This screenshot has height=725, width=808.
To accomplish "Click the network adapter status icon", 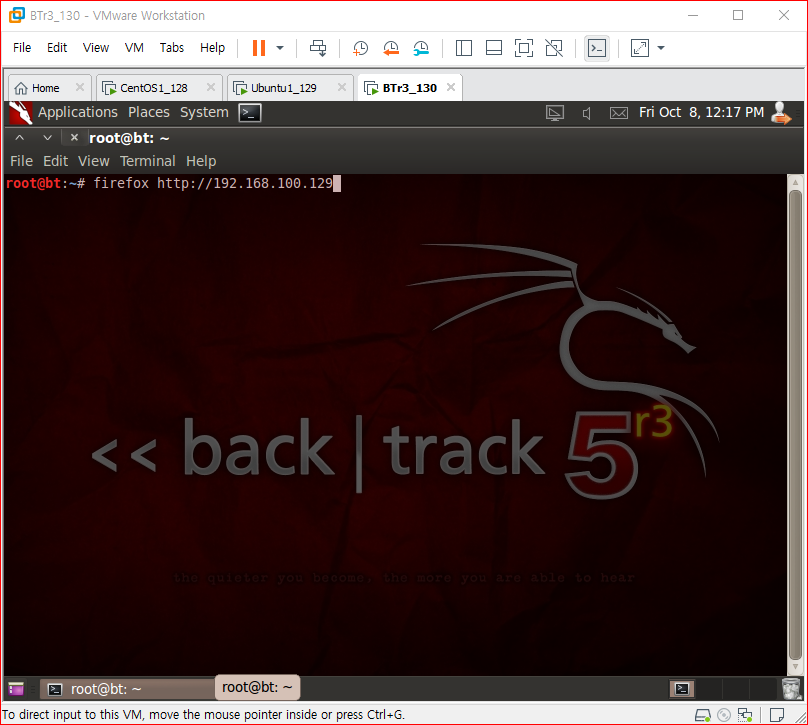I will pos(745,715).
